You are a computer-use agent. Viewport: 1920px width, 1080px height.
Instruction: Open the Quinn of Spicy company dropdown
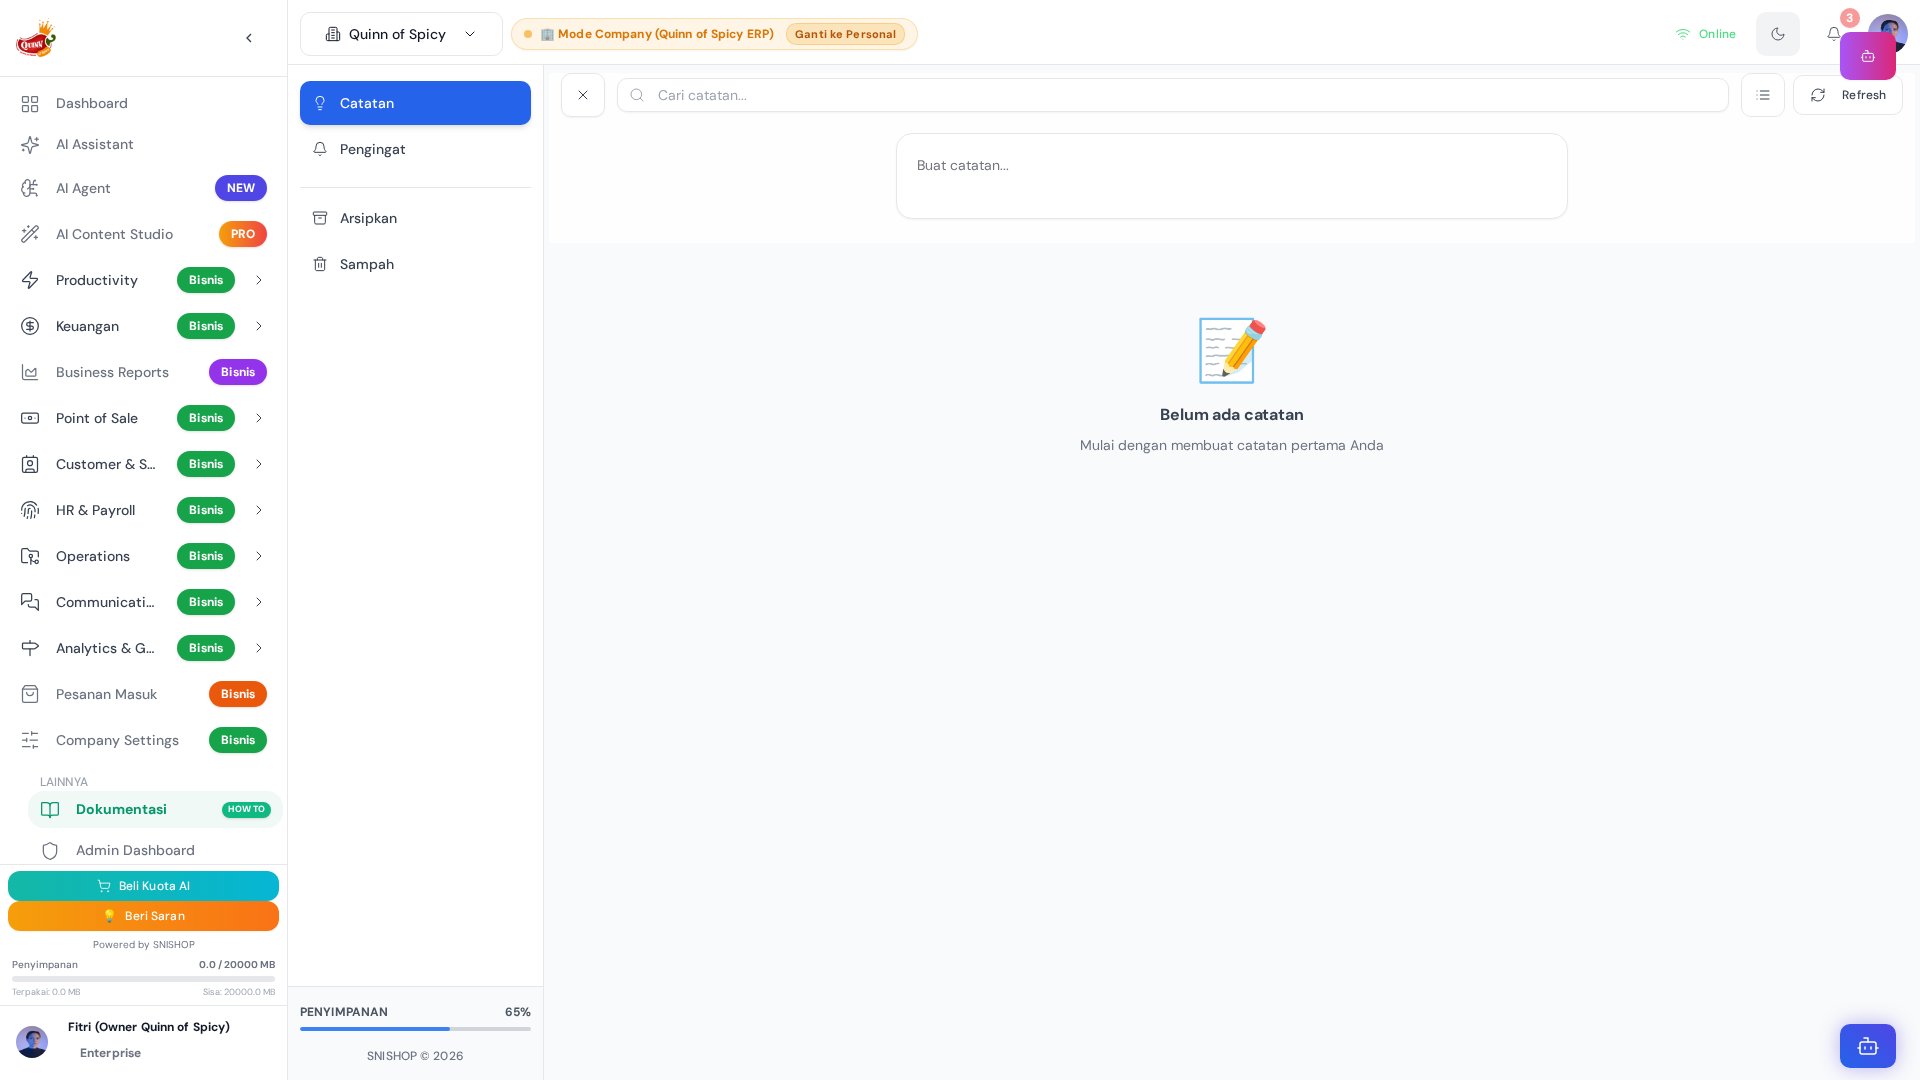click(401, 34)
